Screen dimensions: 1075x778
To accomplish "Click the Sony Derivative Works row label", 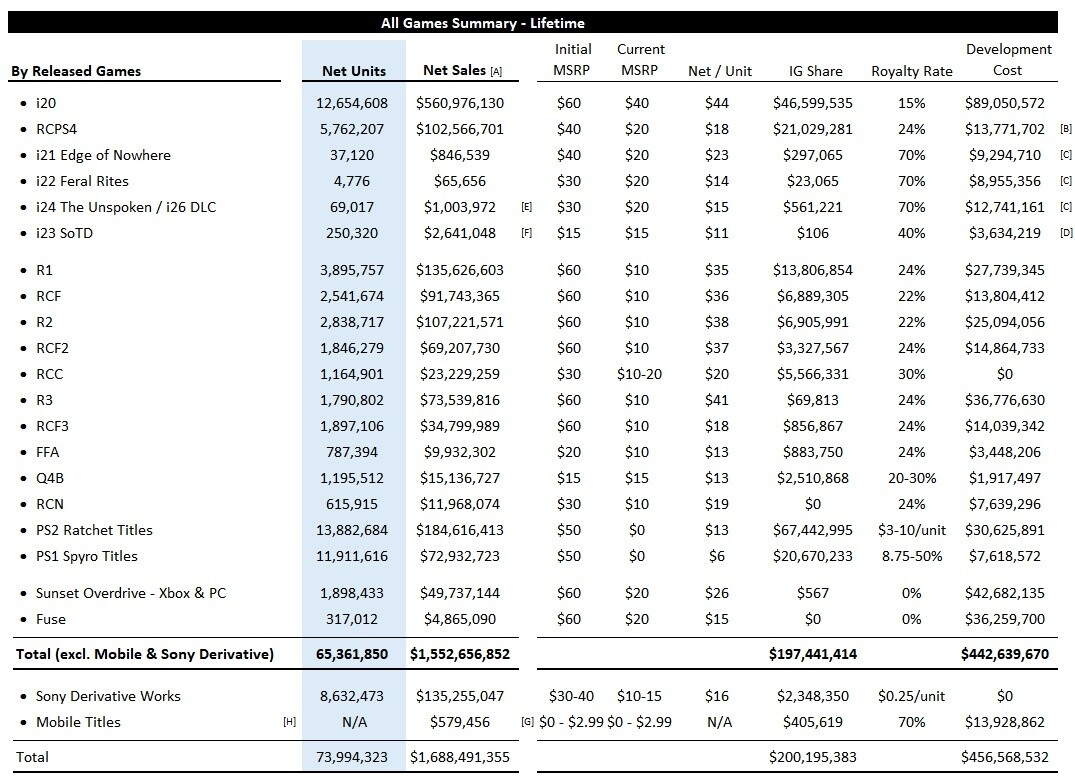I will 108,696.
